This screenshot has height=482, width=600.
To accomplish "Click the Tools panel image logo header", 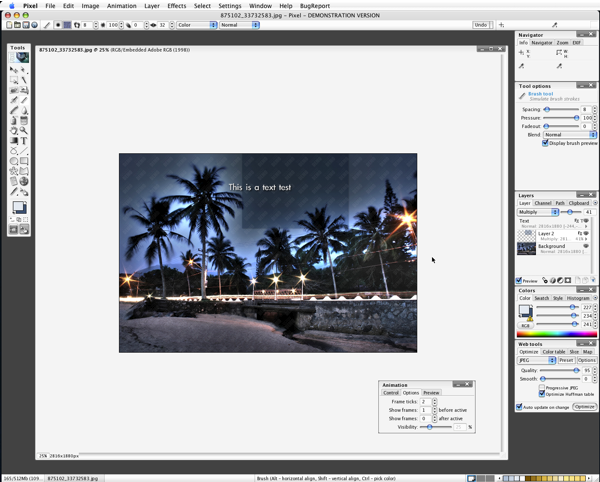I will [x=19, y=58].
